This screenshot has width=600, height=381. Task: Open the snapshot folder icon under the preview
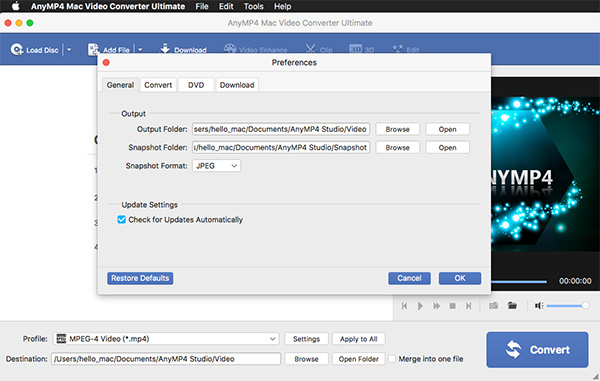(x=512, y=305)
